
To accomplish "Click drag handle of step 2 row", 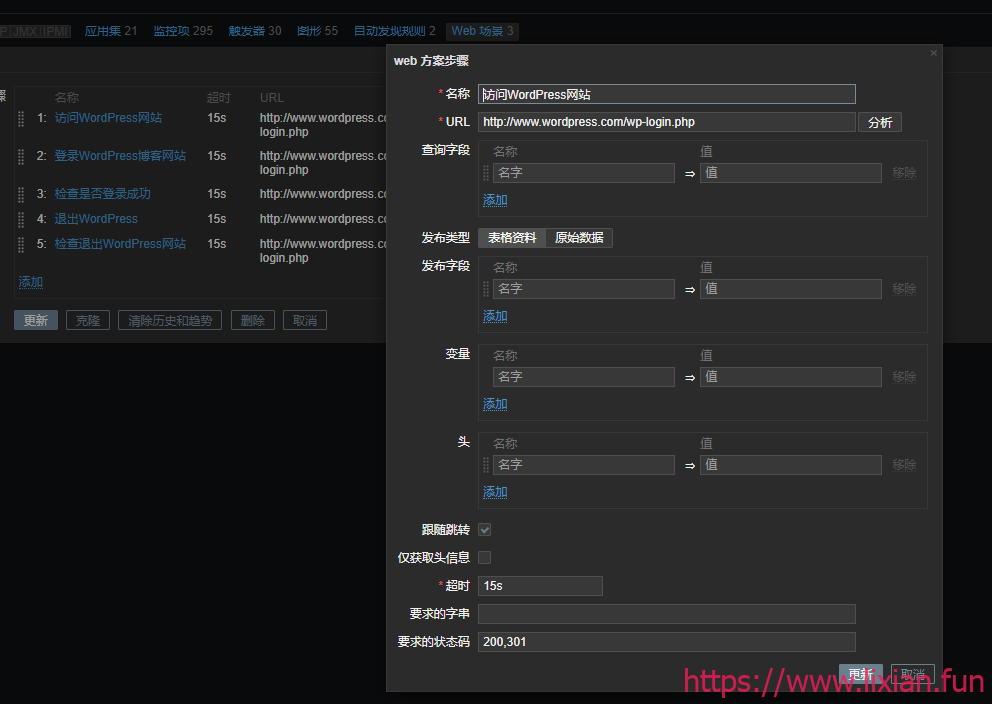I will tap(21, 156).
